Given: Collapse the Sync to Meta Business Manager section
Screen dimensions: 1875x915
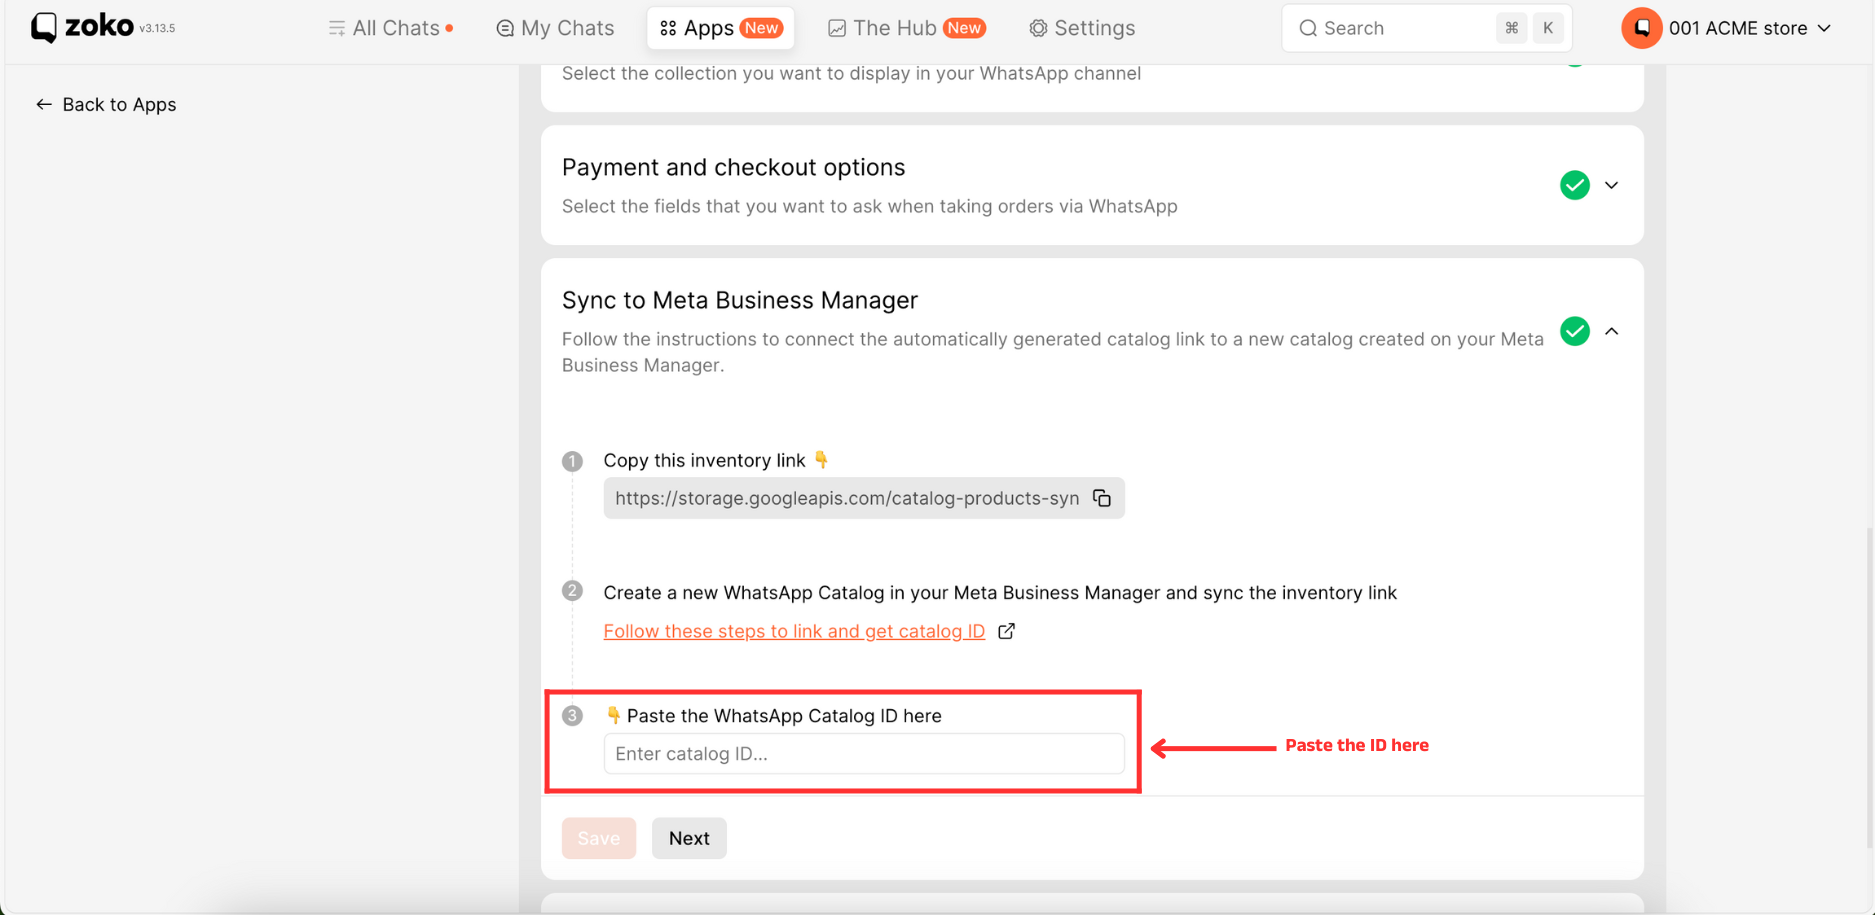Looking at the screenshot, I should (1611, 331).
